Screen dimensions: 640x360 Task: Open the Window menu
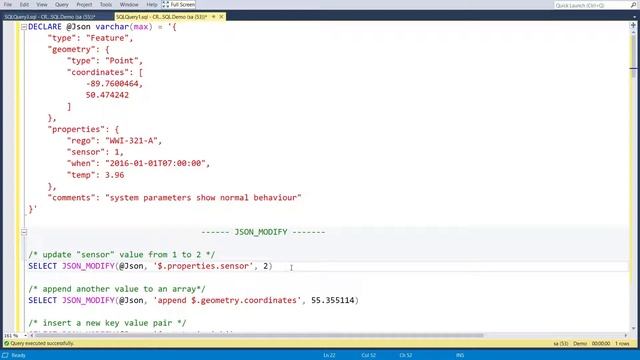(x=129, y=5)
